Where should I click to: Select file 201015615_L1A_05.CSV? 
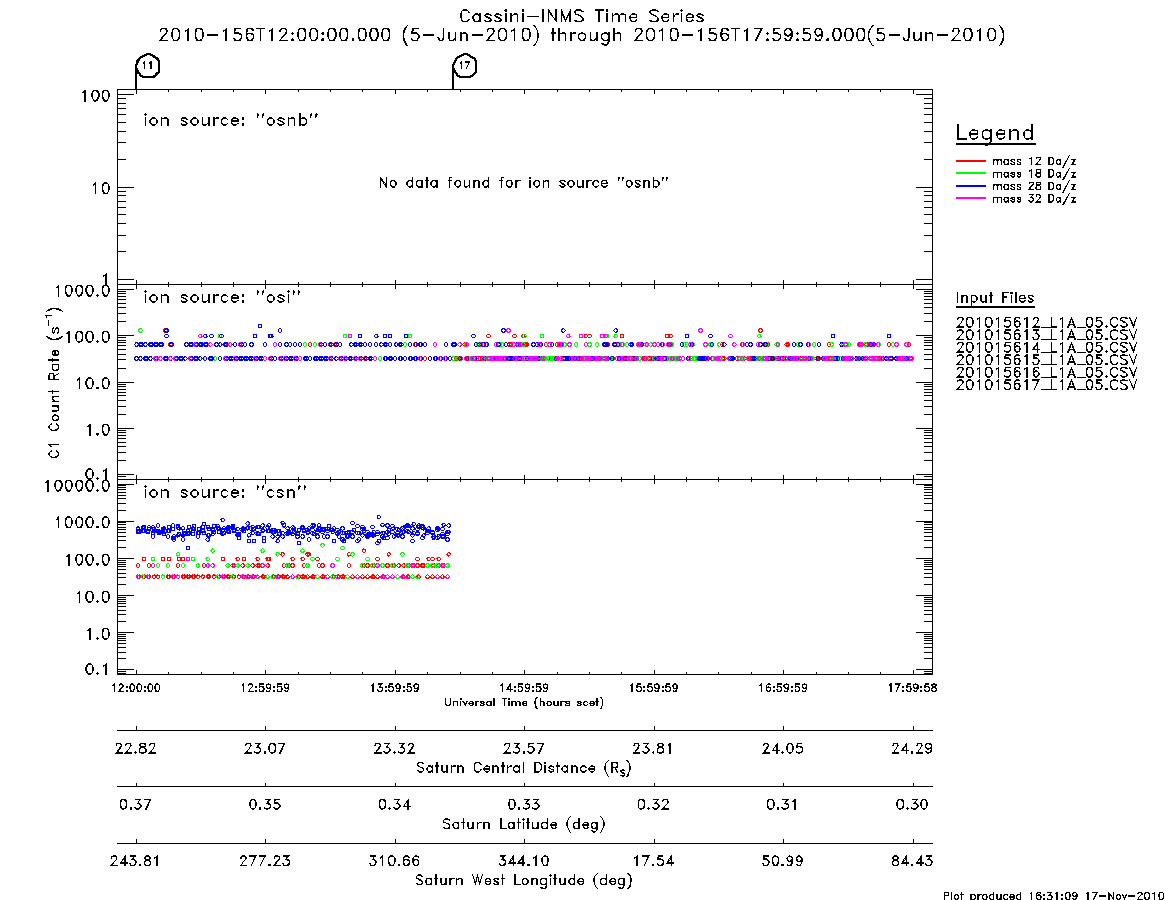[1046, 360]
